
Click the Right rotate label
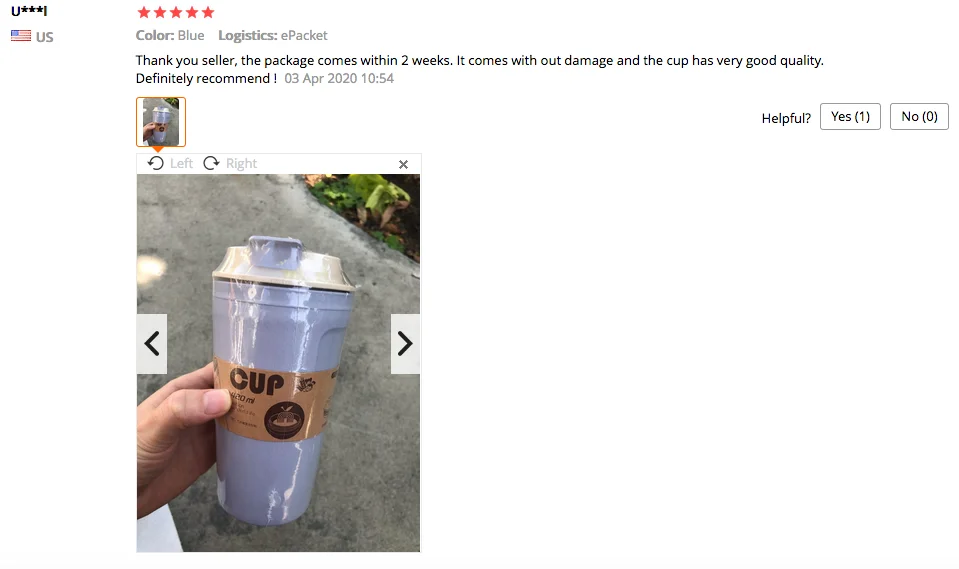[x=242, y=163]
